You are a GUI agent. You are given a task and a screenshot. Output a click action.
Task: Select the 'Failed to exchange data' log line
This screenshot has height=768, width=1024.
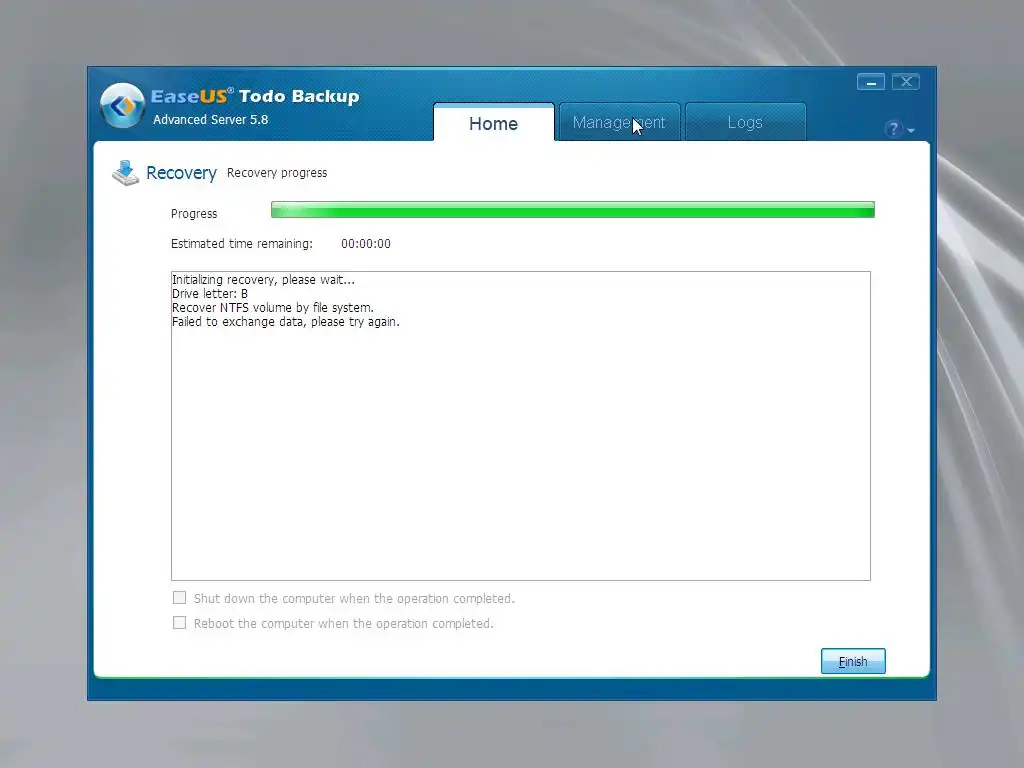(x=285, y=322)
